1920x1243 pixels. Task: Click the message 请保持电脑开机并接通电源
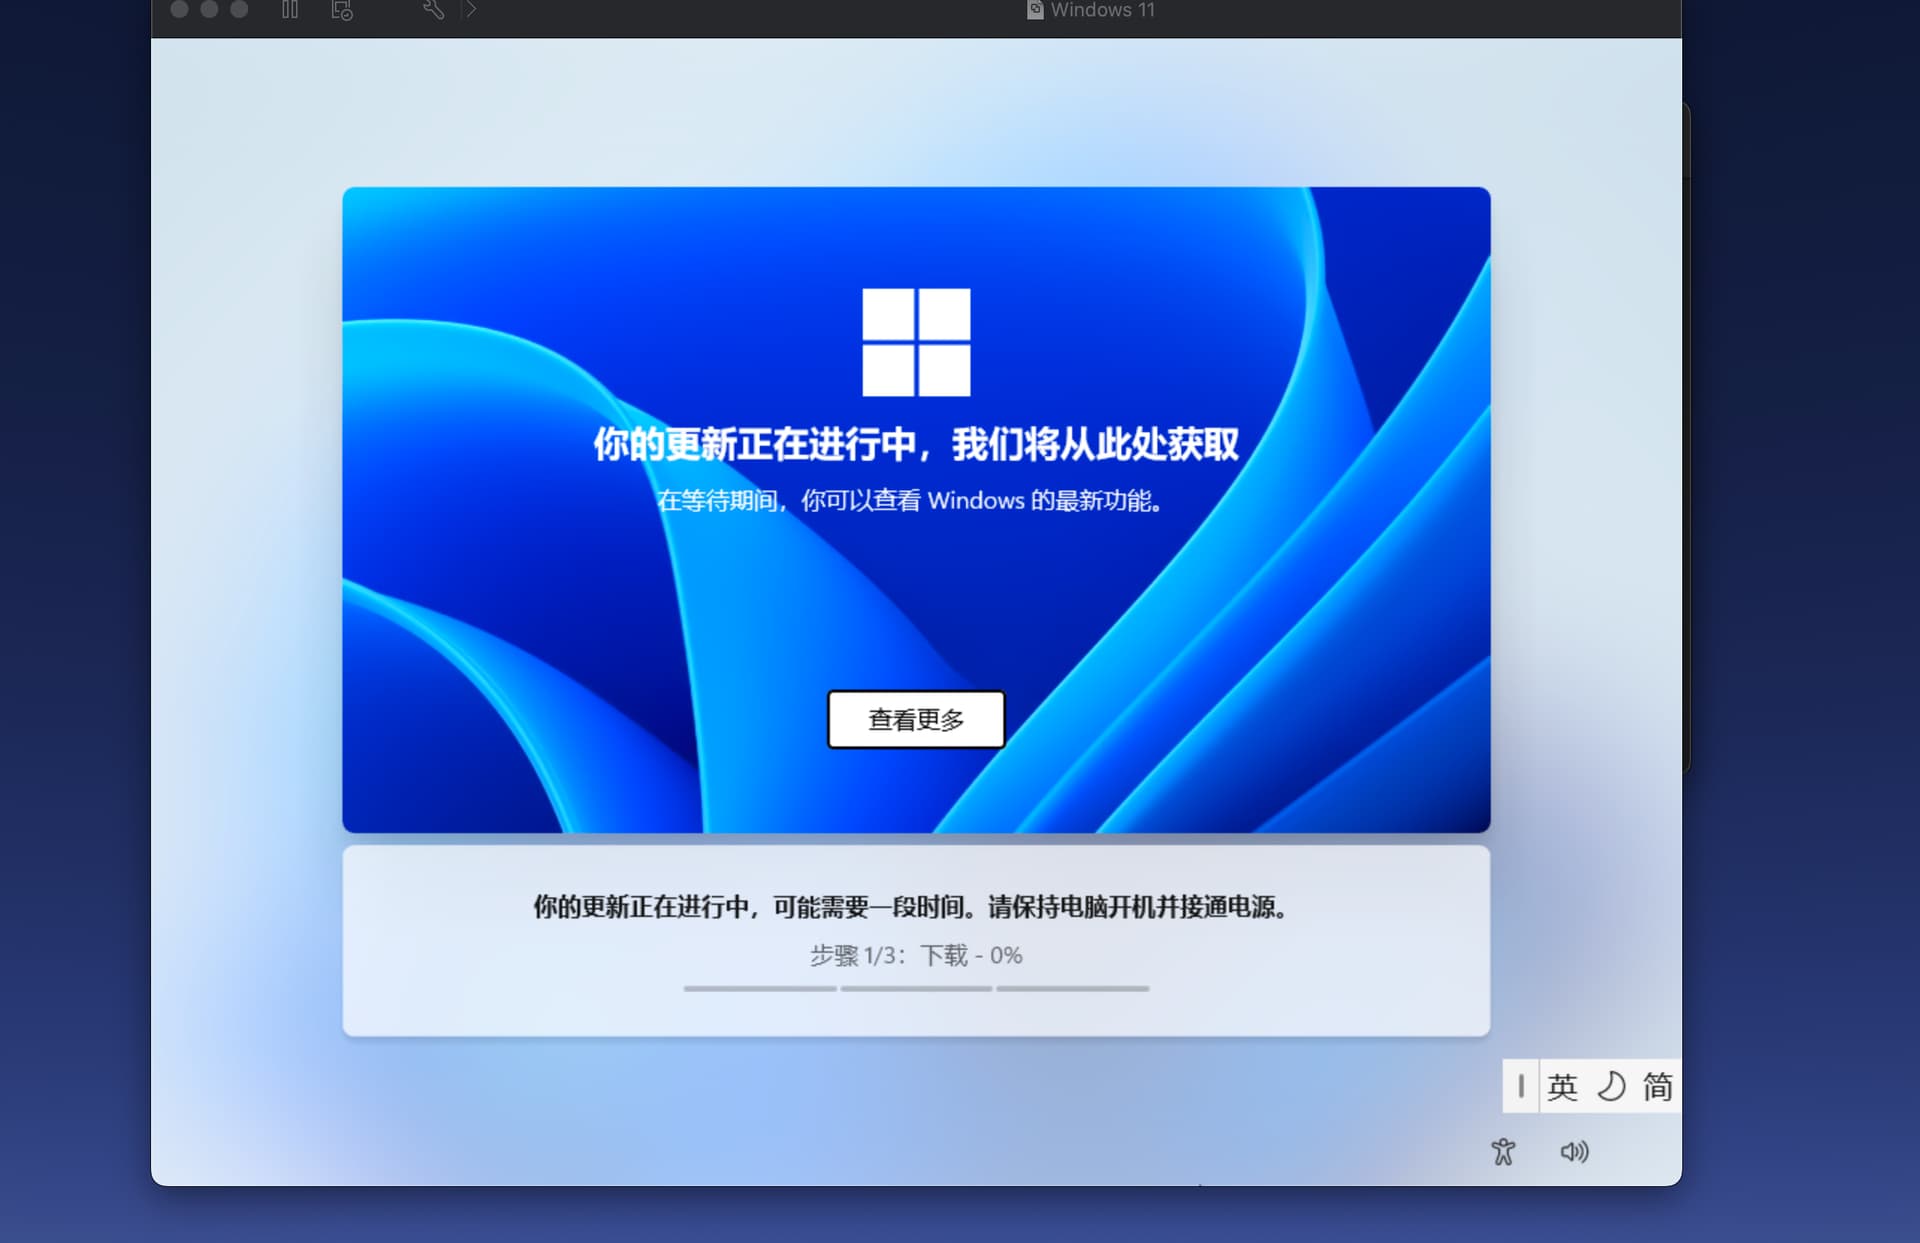click(1137, 907)
